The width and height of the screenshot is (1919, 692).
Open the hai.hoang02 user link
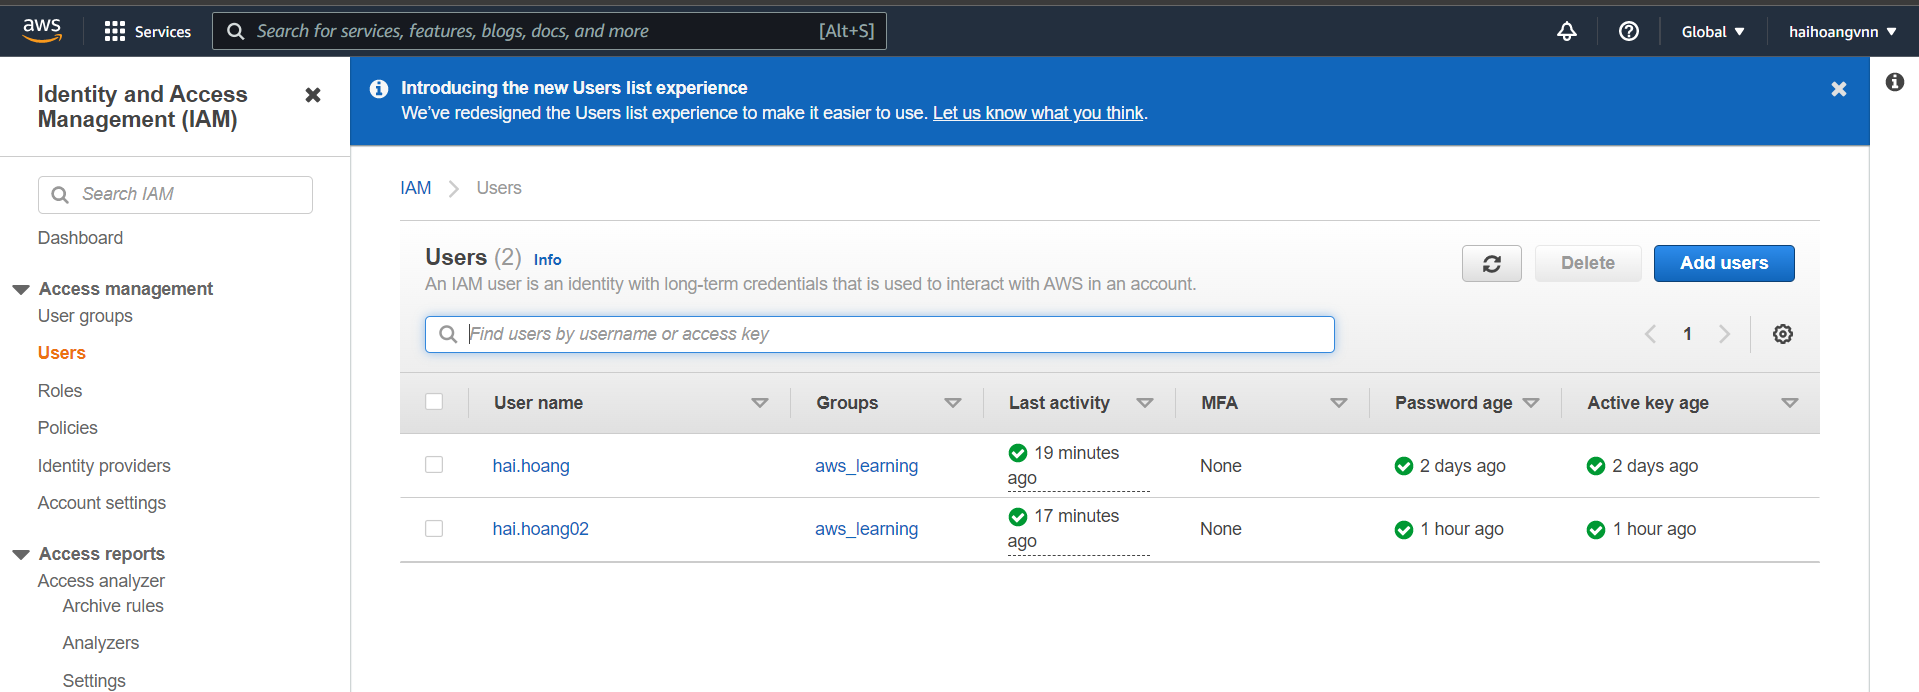(x=540, y=529)
